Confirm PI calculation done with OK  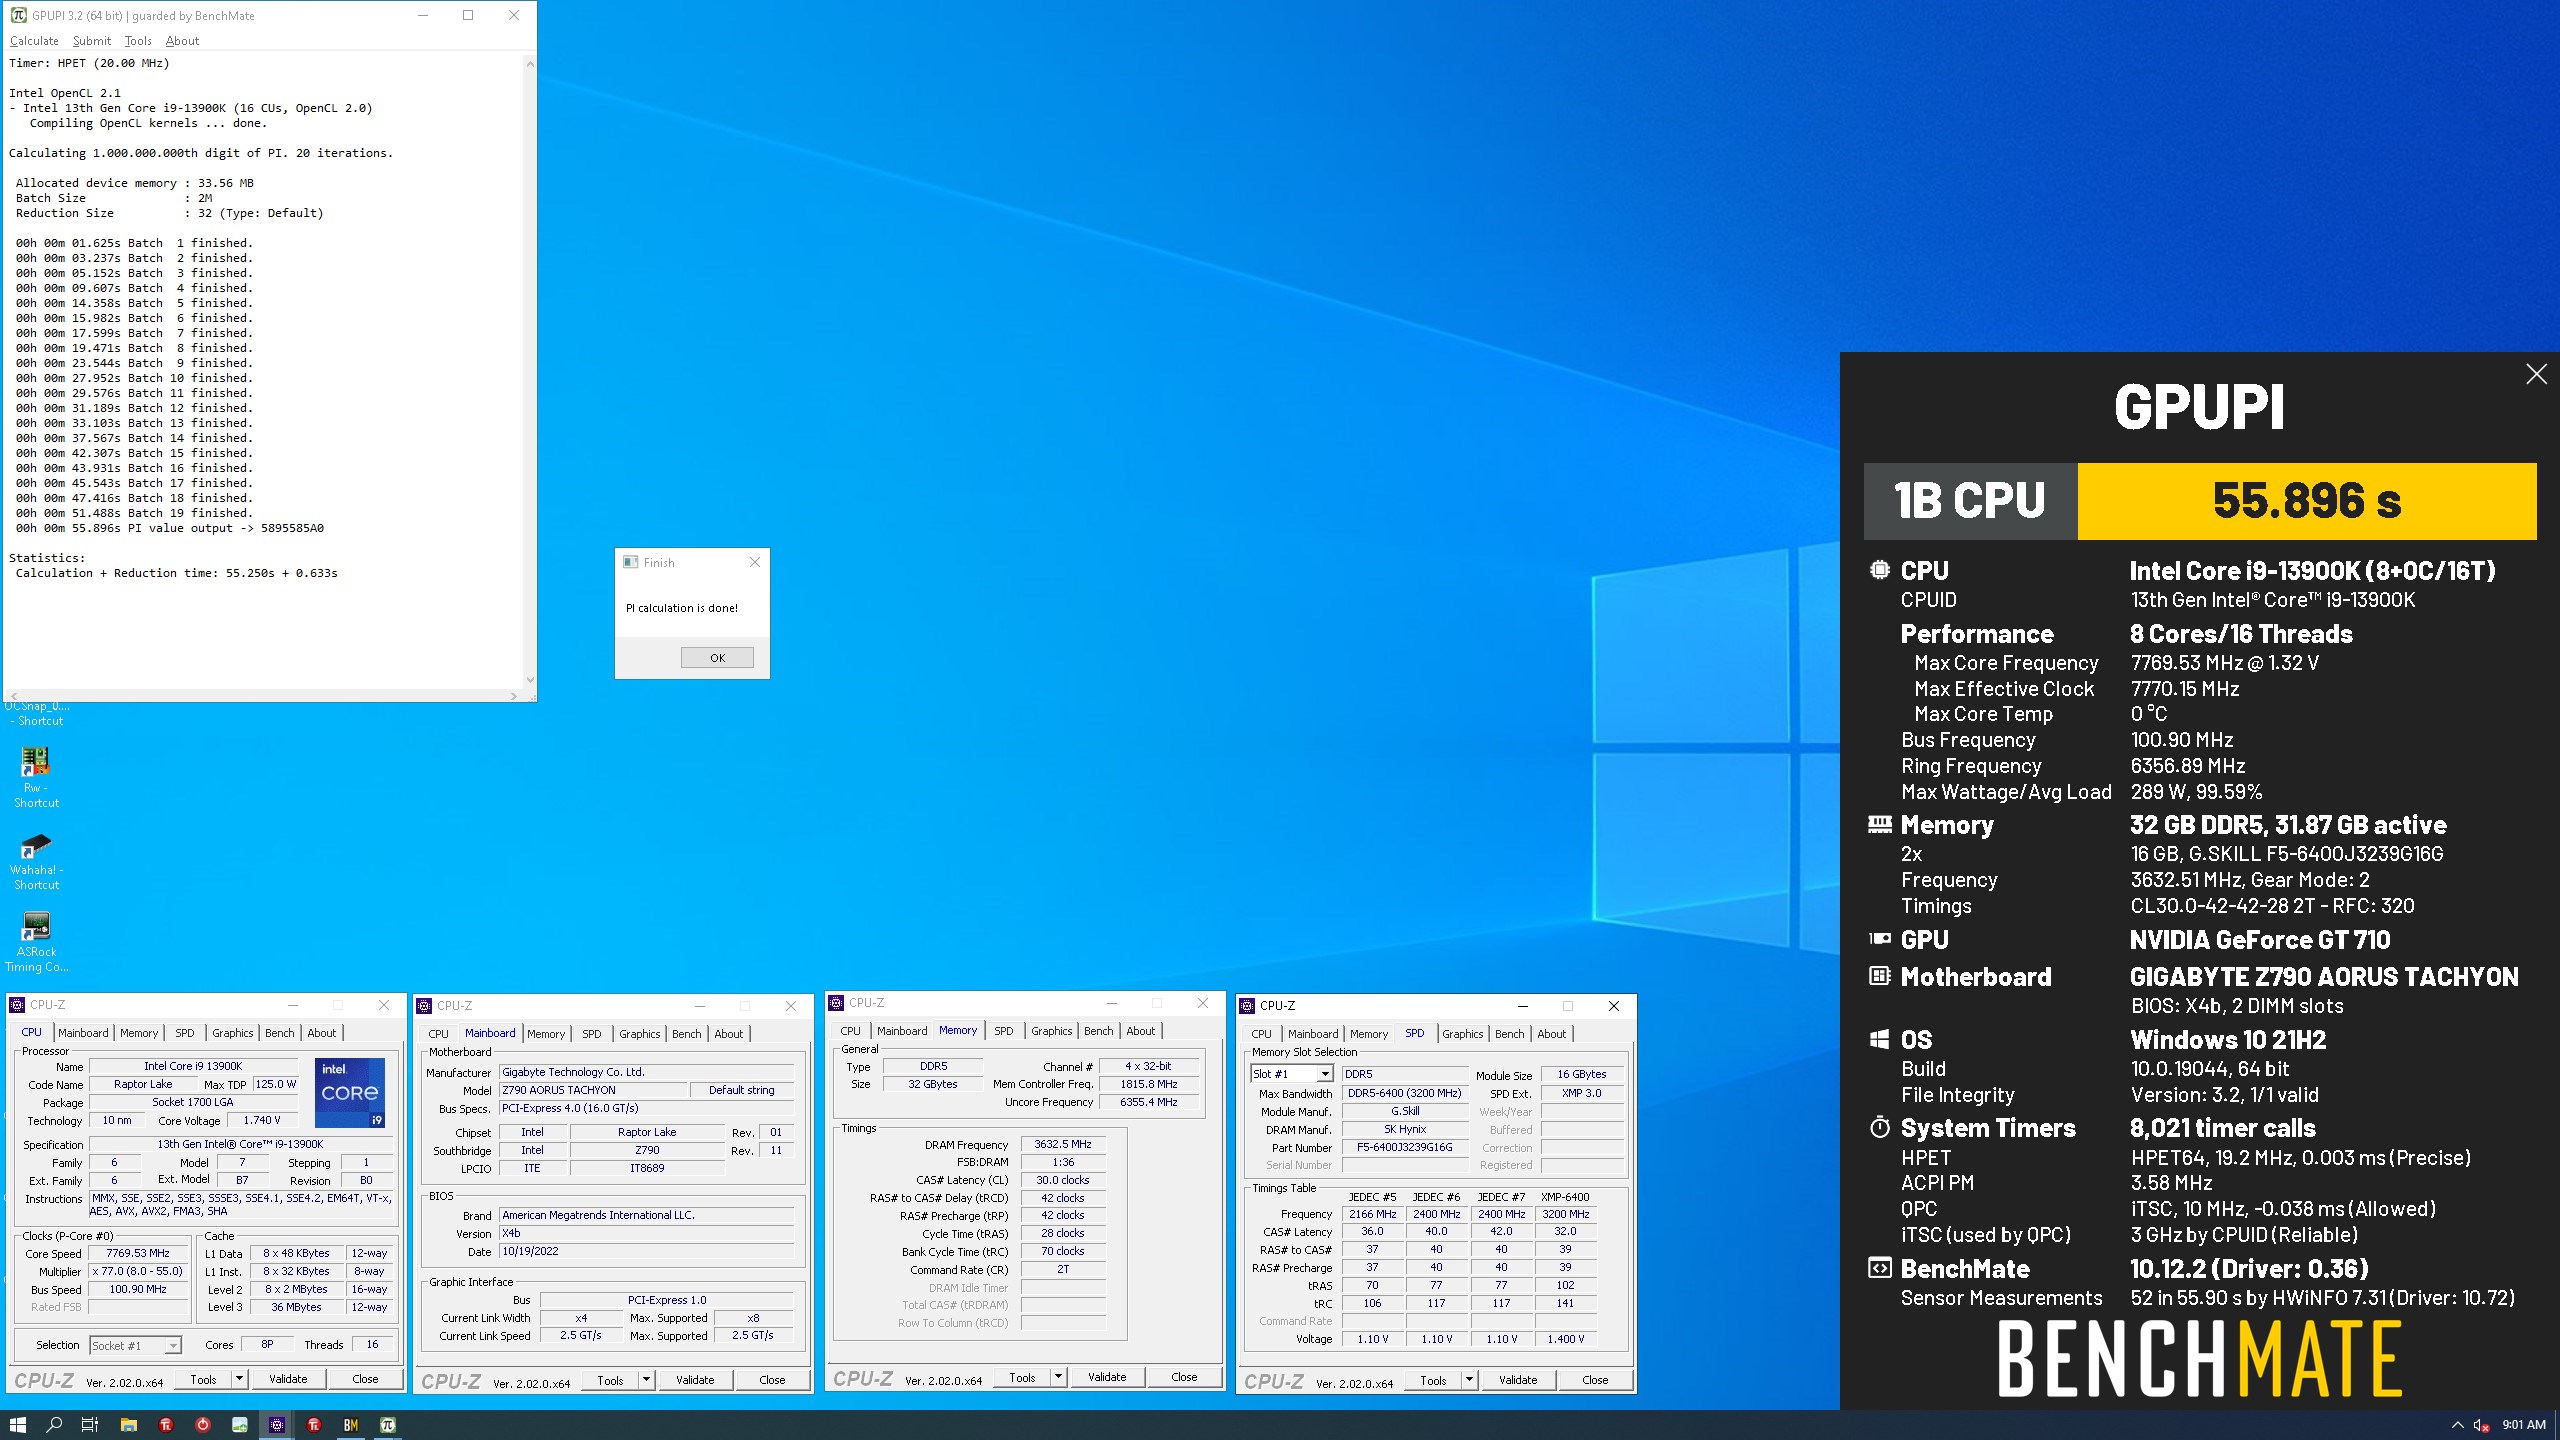point(717,657)
